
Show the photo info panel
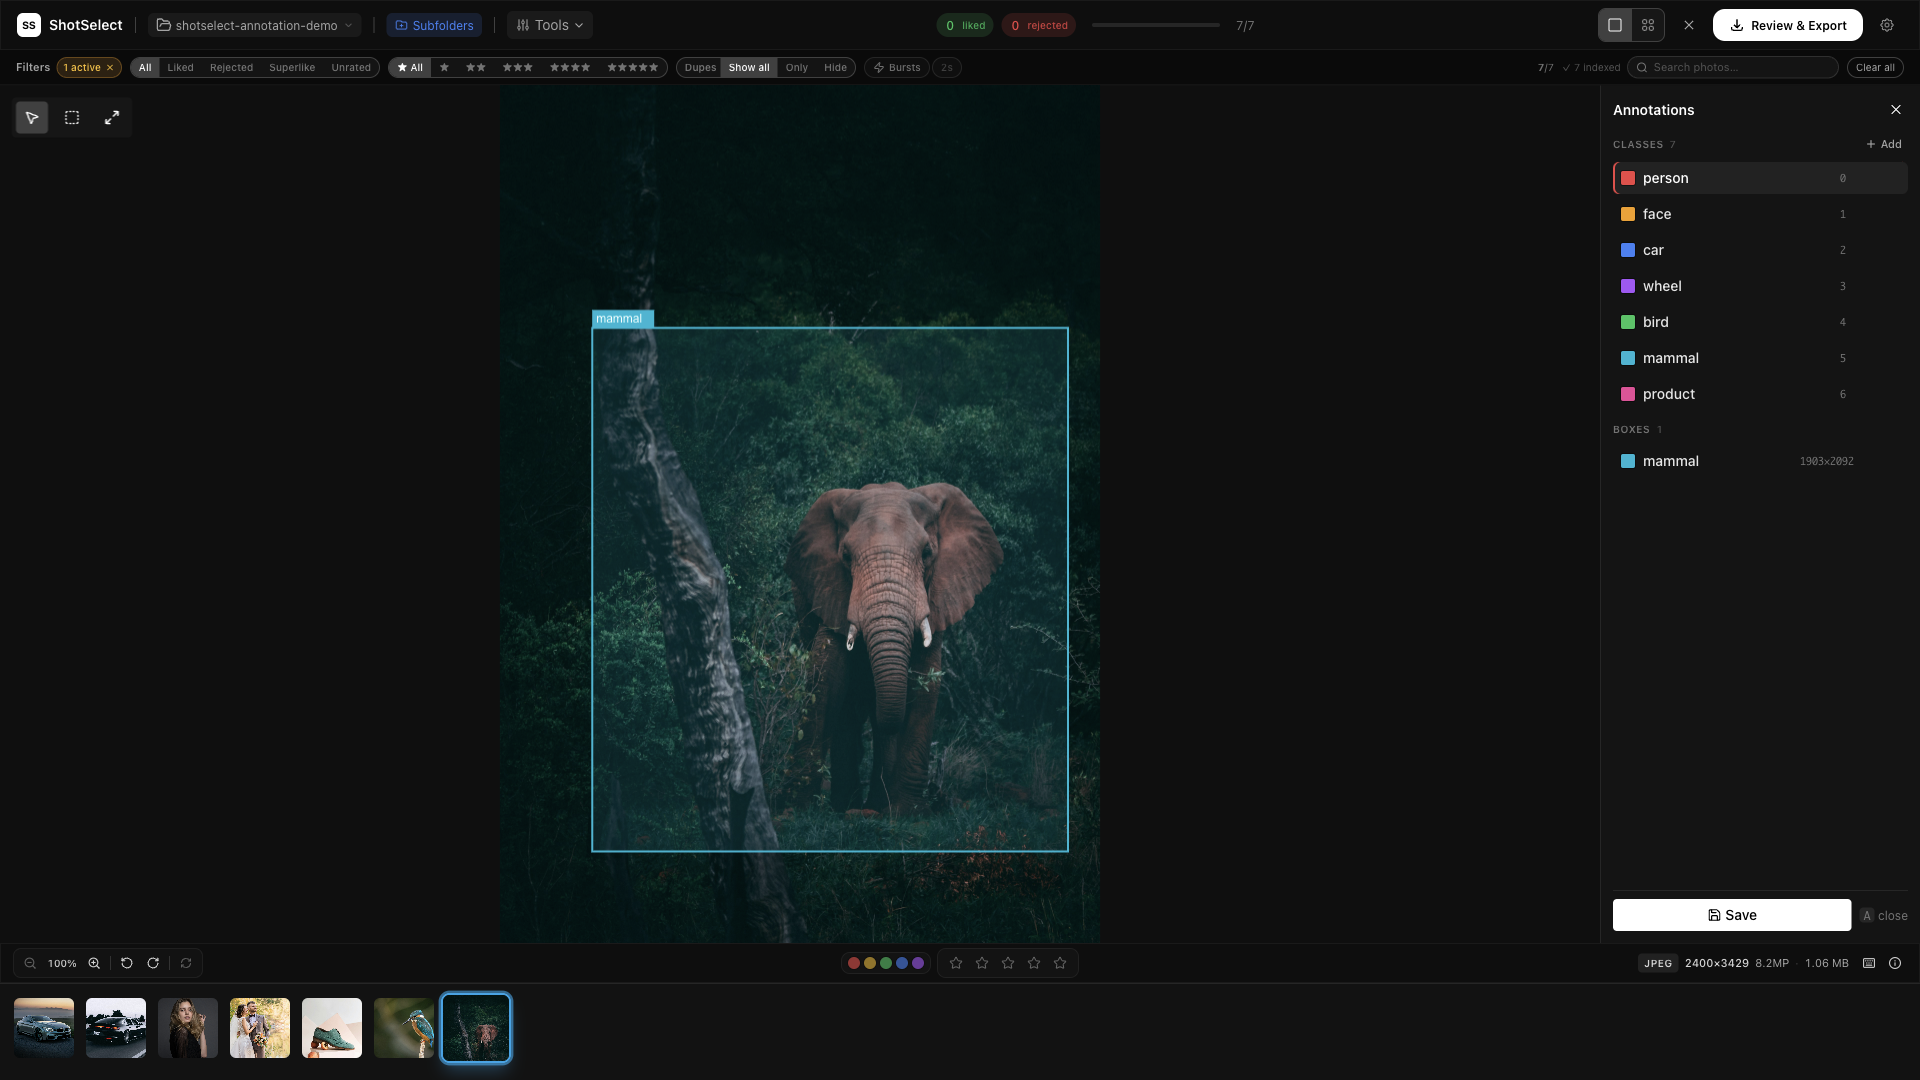[x=1895, y=963]
